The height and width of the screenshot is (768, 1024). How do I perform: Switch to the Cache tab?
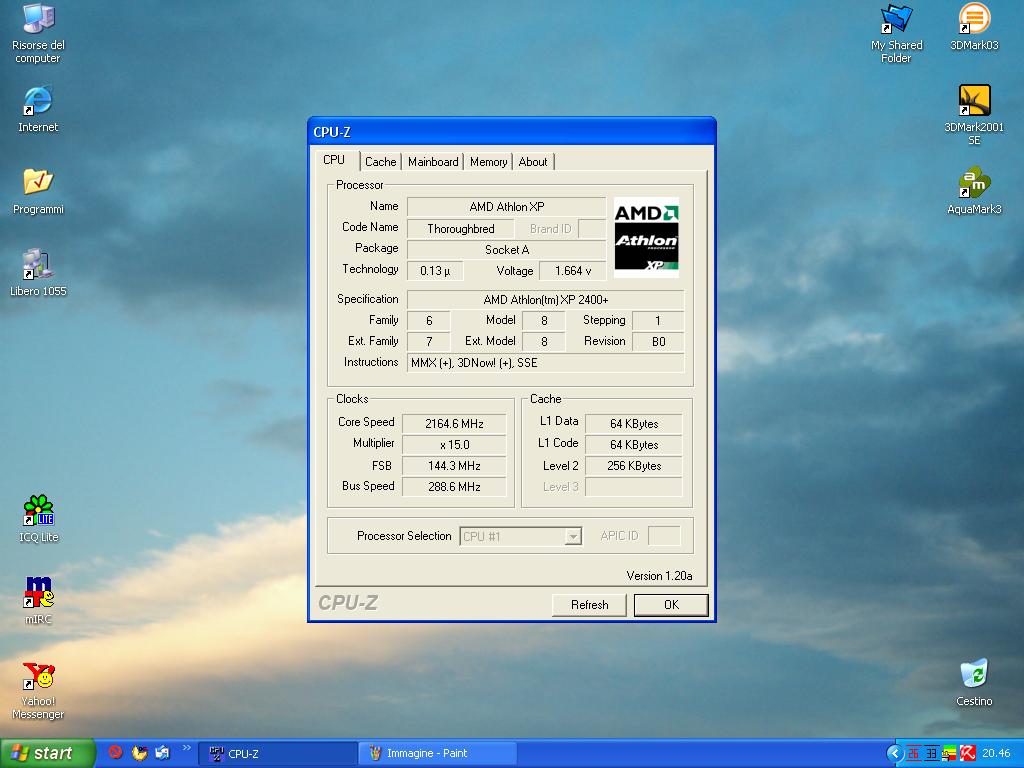[x=381, y=162]
